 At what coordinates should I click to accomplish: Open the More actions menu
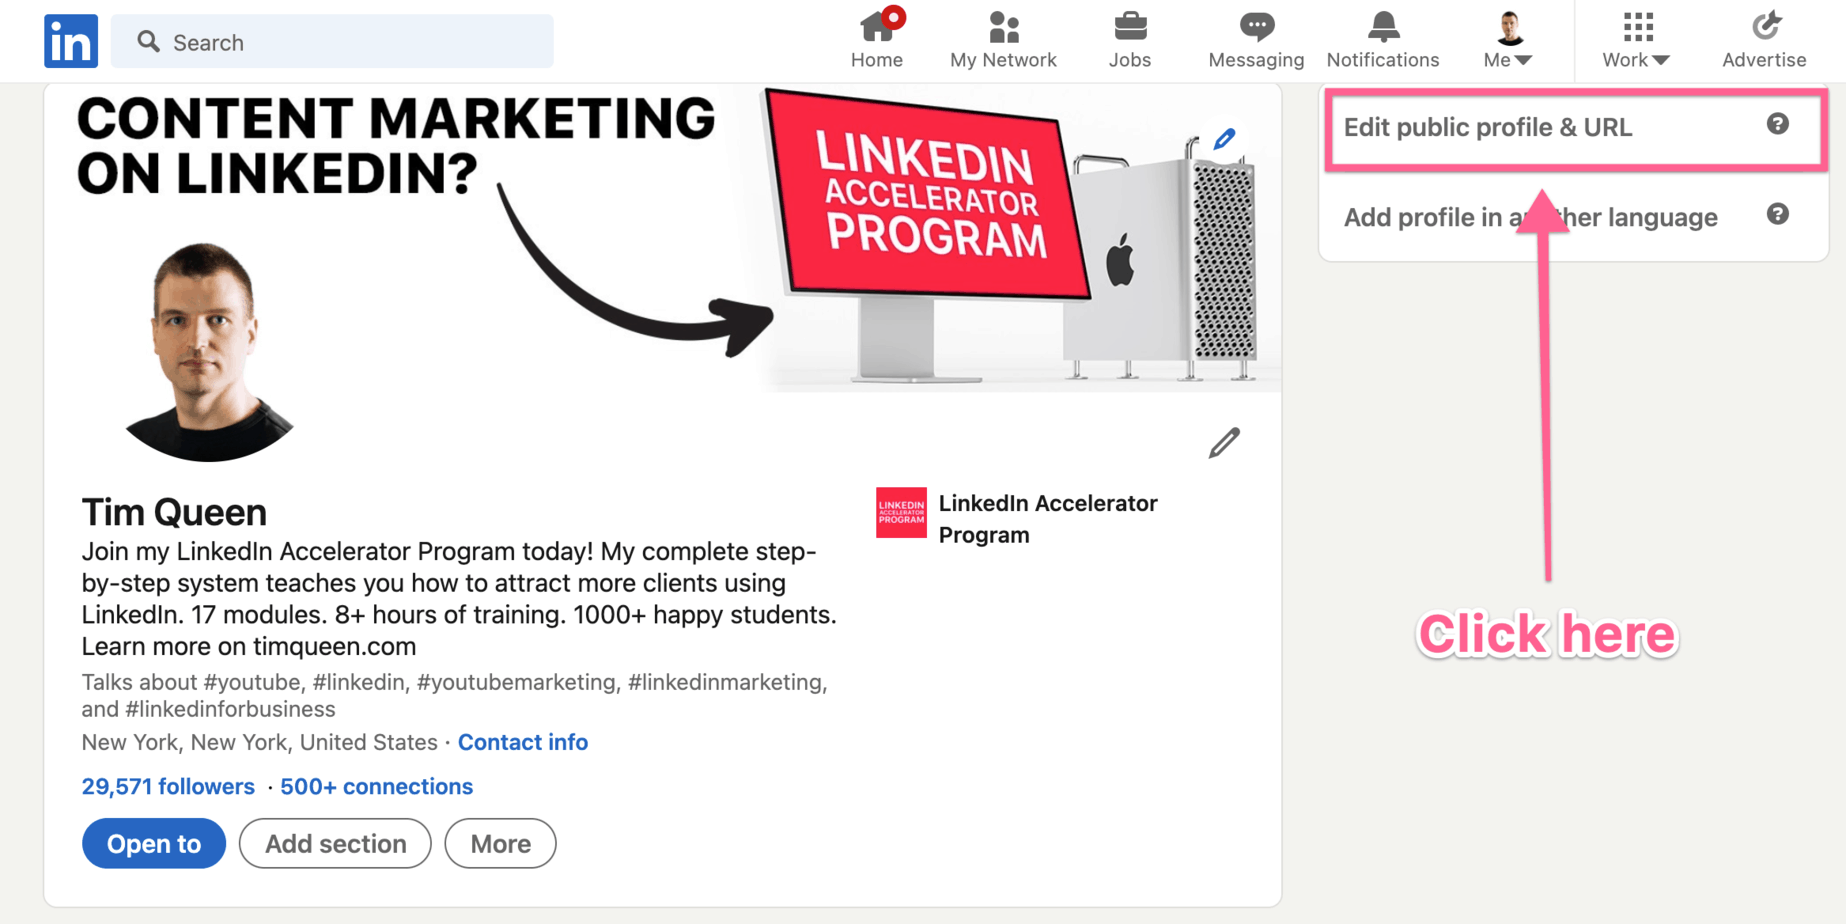(500, 844)
